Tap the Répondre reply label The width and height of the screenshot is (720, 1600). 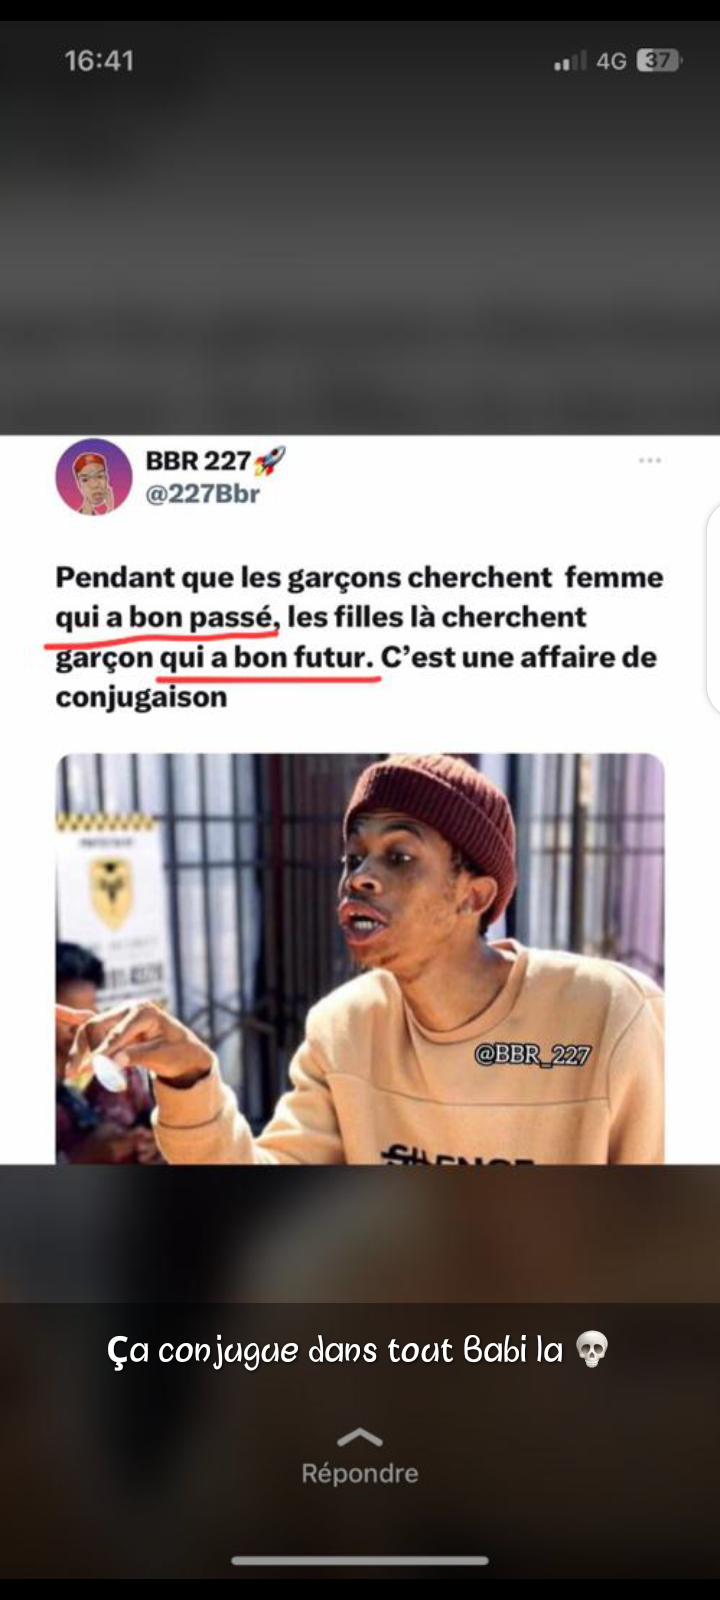pyautogui.click(x=360, y=1473)
